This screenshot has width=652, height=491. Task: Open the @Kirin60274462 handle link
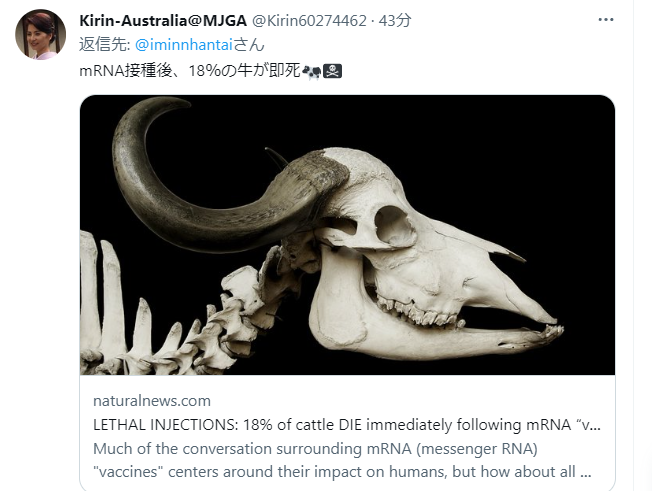(310, 20)
